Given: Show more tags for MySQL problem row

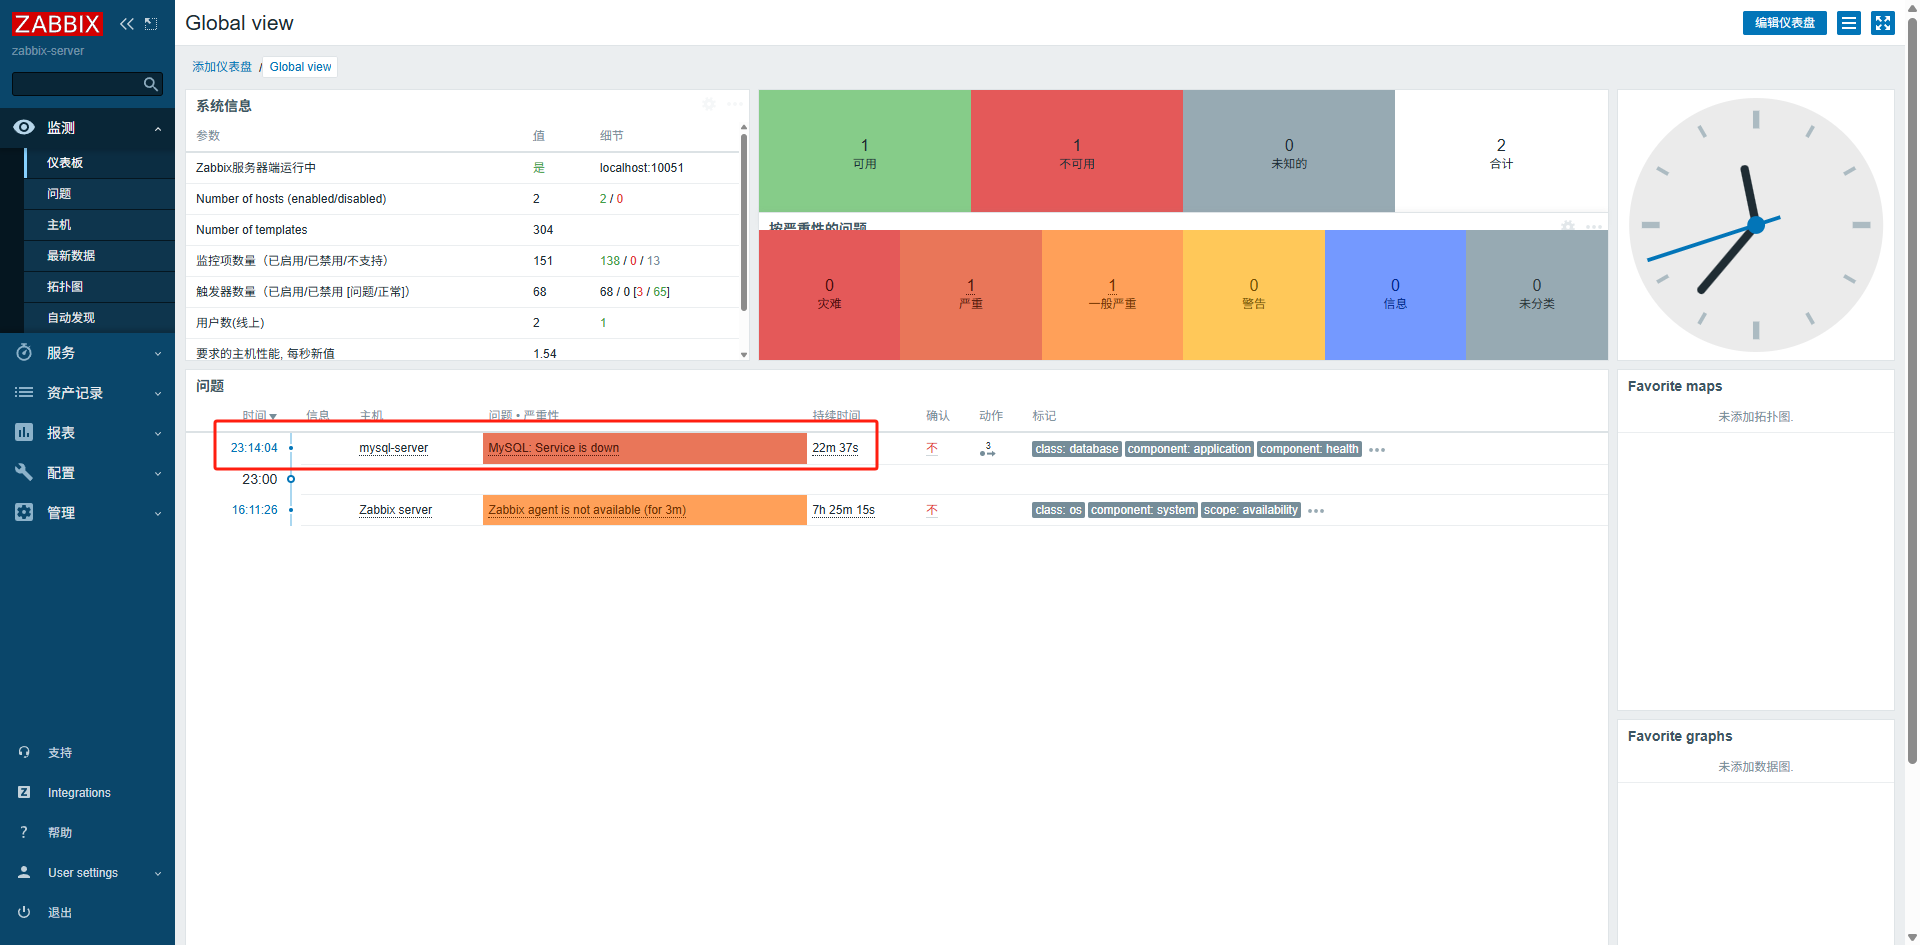Looking at the screenshot, I should pyautogui.click(x=1377, y=450).
